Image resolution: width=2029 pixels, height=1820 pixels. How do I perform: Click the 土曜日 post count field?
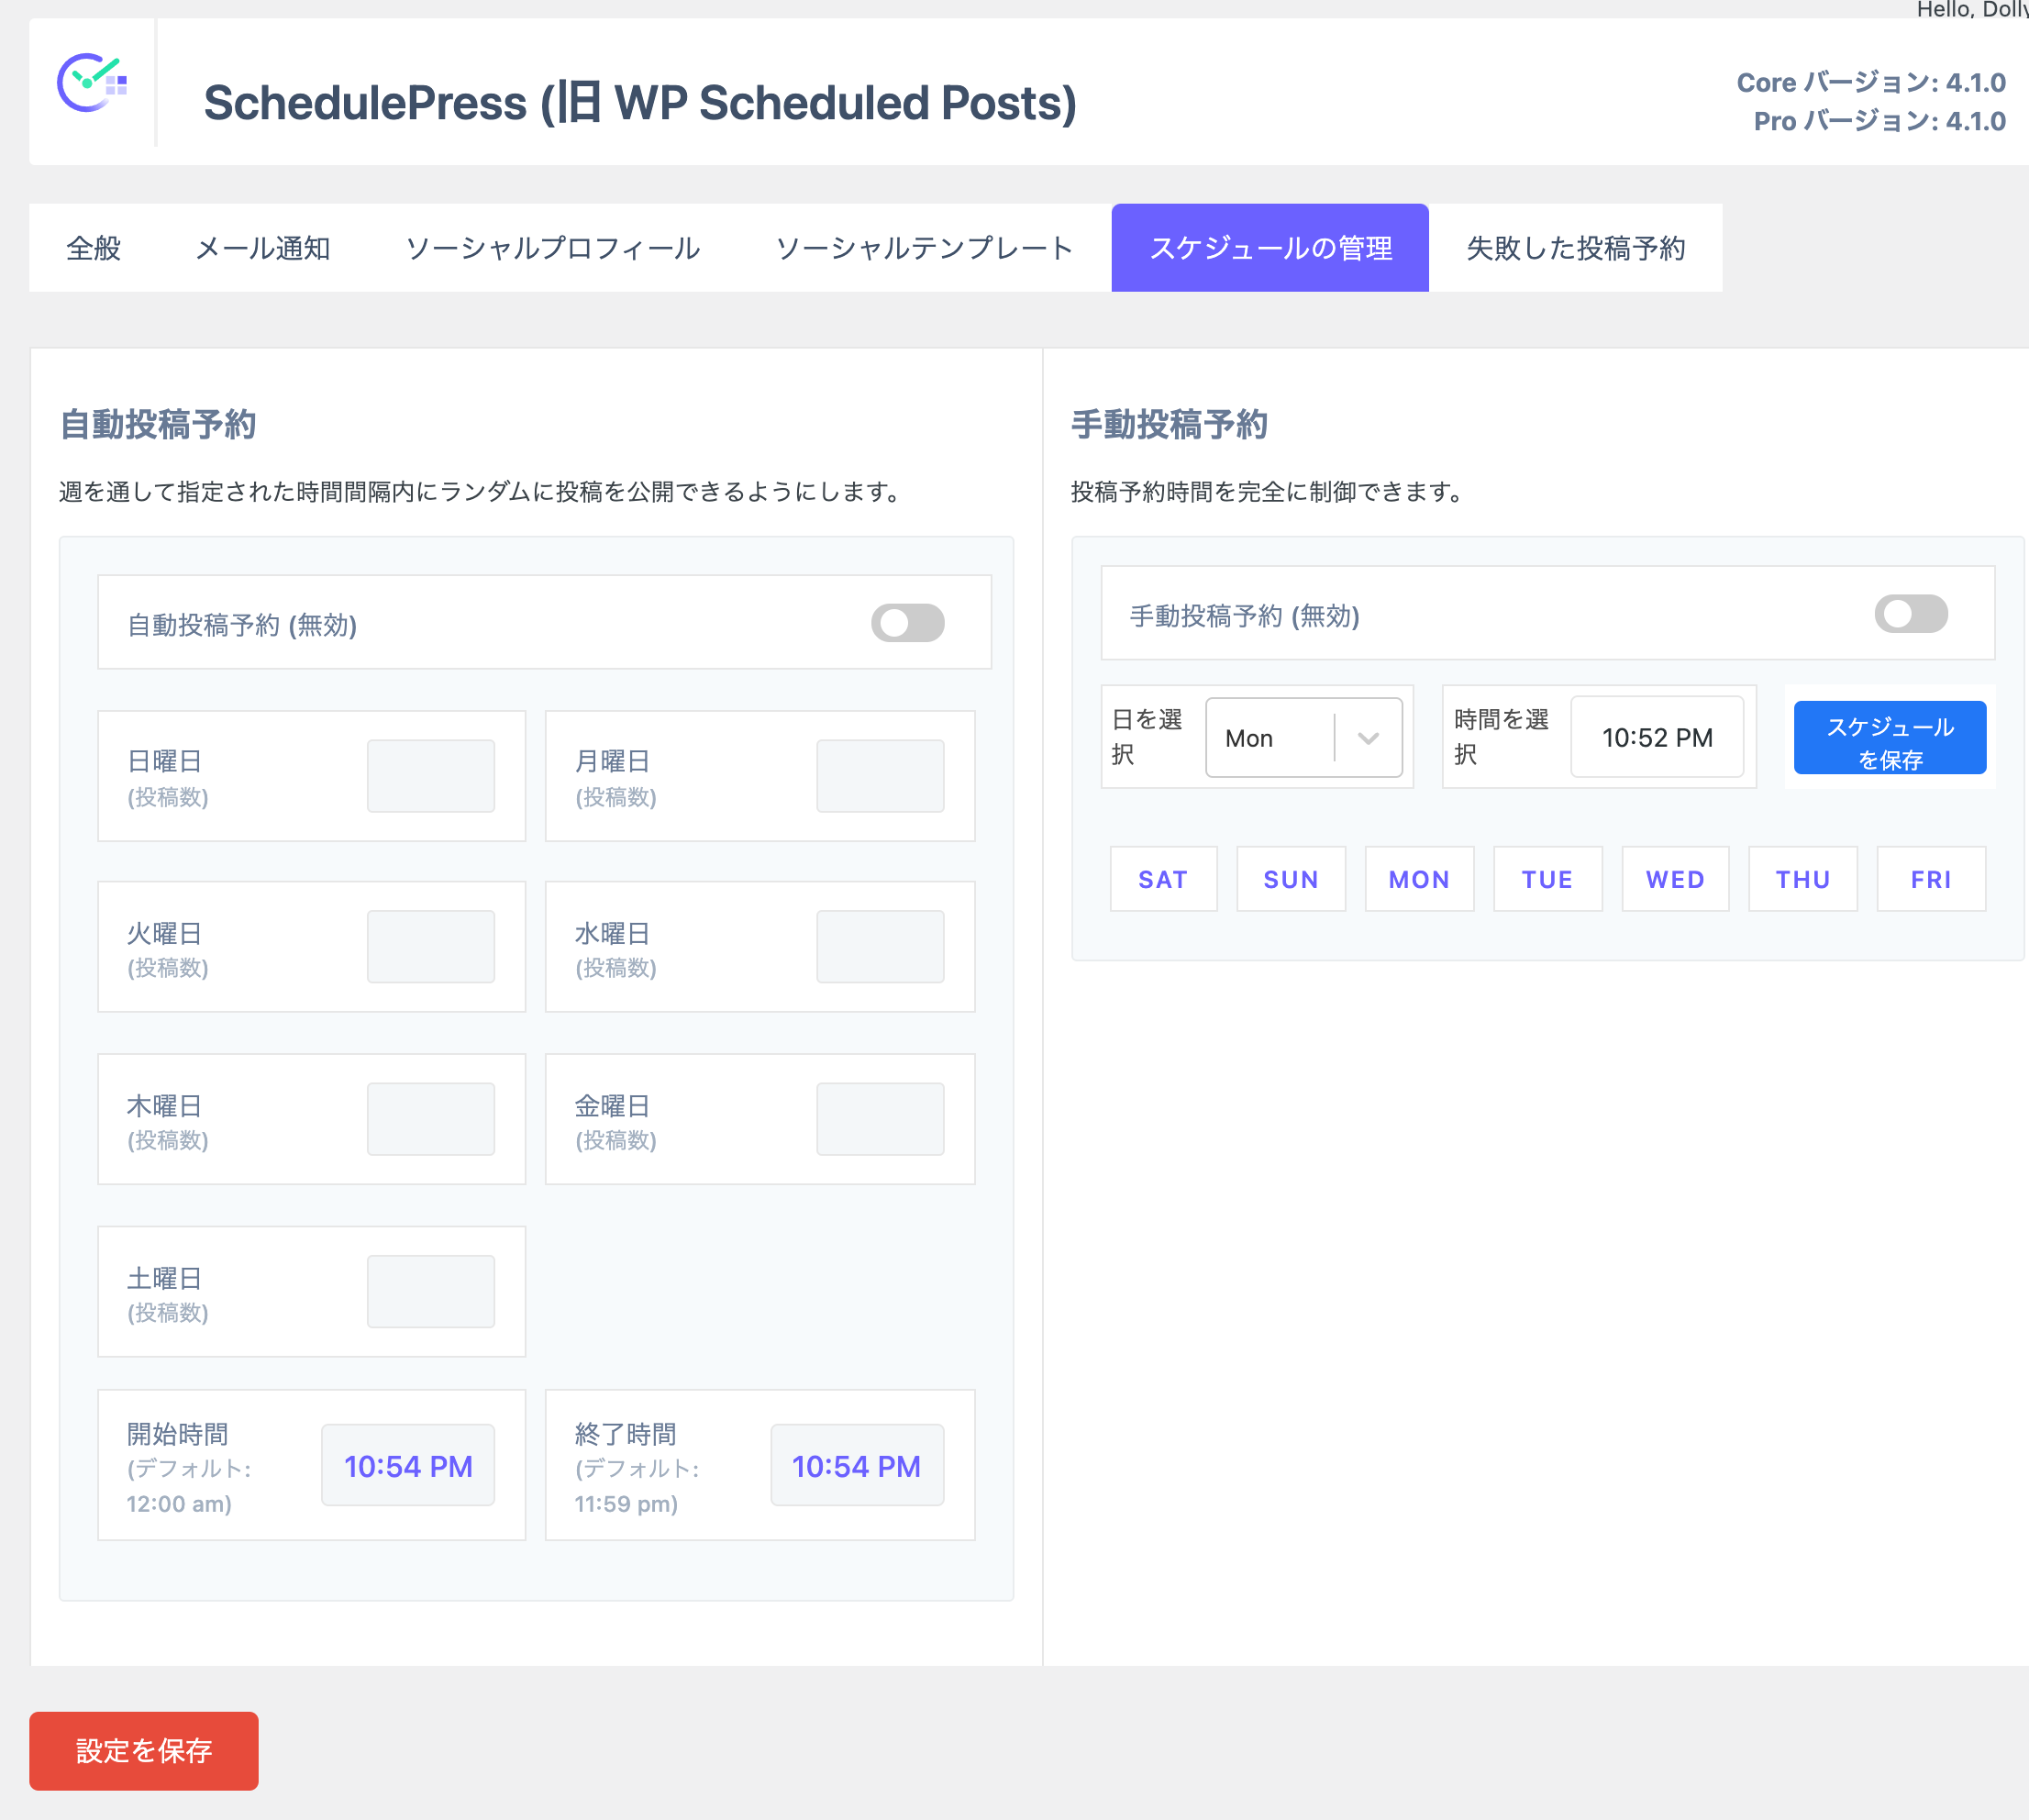coord(431,1292)
